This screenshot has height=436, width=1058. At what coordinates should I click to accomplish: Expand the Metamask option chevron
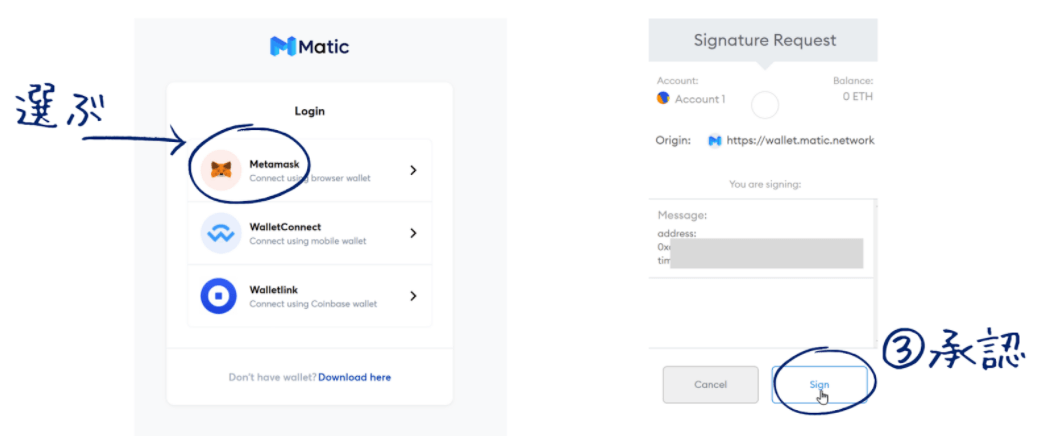(x=413, y=171)
